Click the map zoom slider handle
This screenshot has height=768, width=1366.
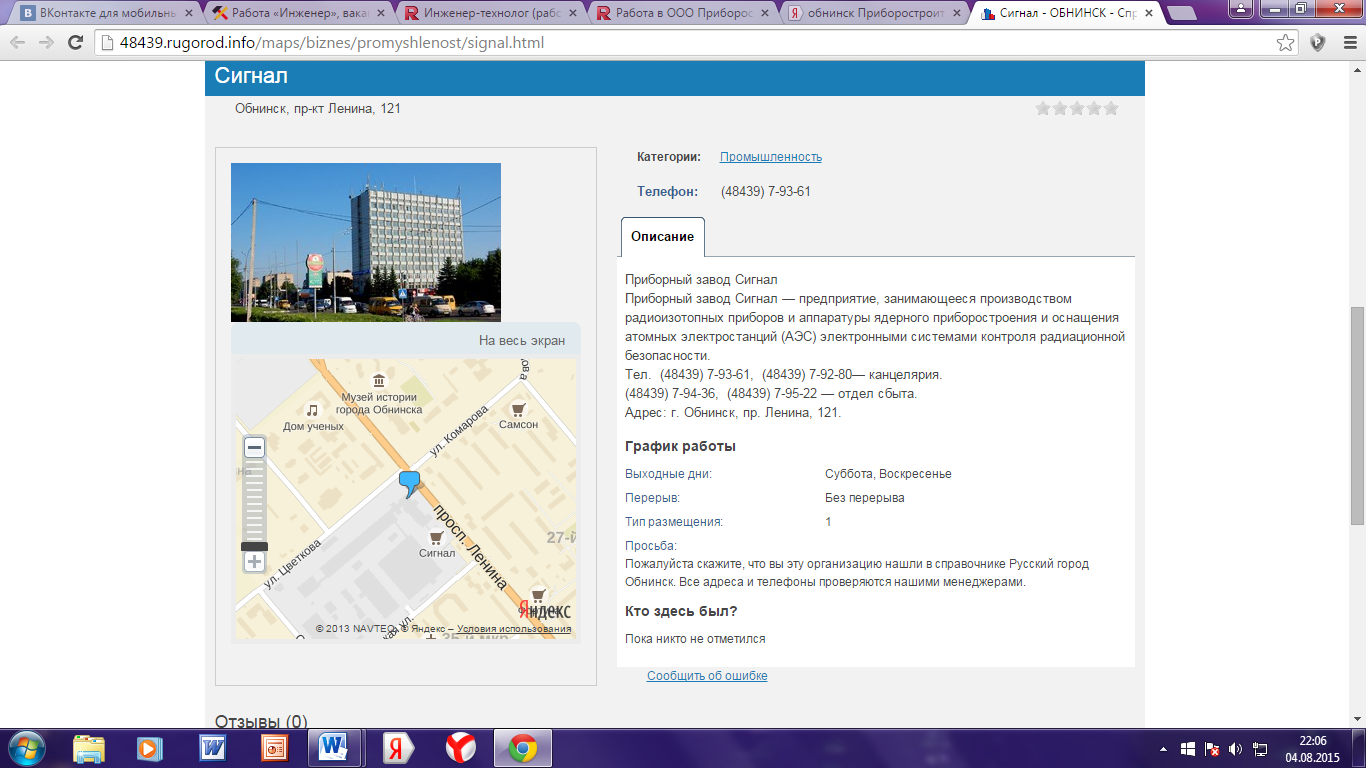point(254,547)
